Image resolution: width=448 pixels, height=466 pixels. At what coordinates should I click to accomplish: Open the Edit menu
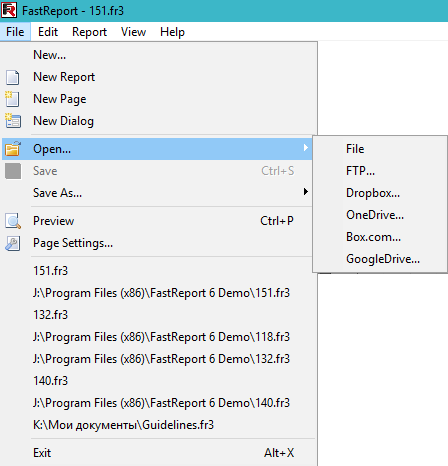click(48, 32)
